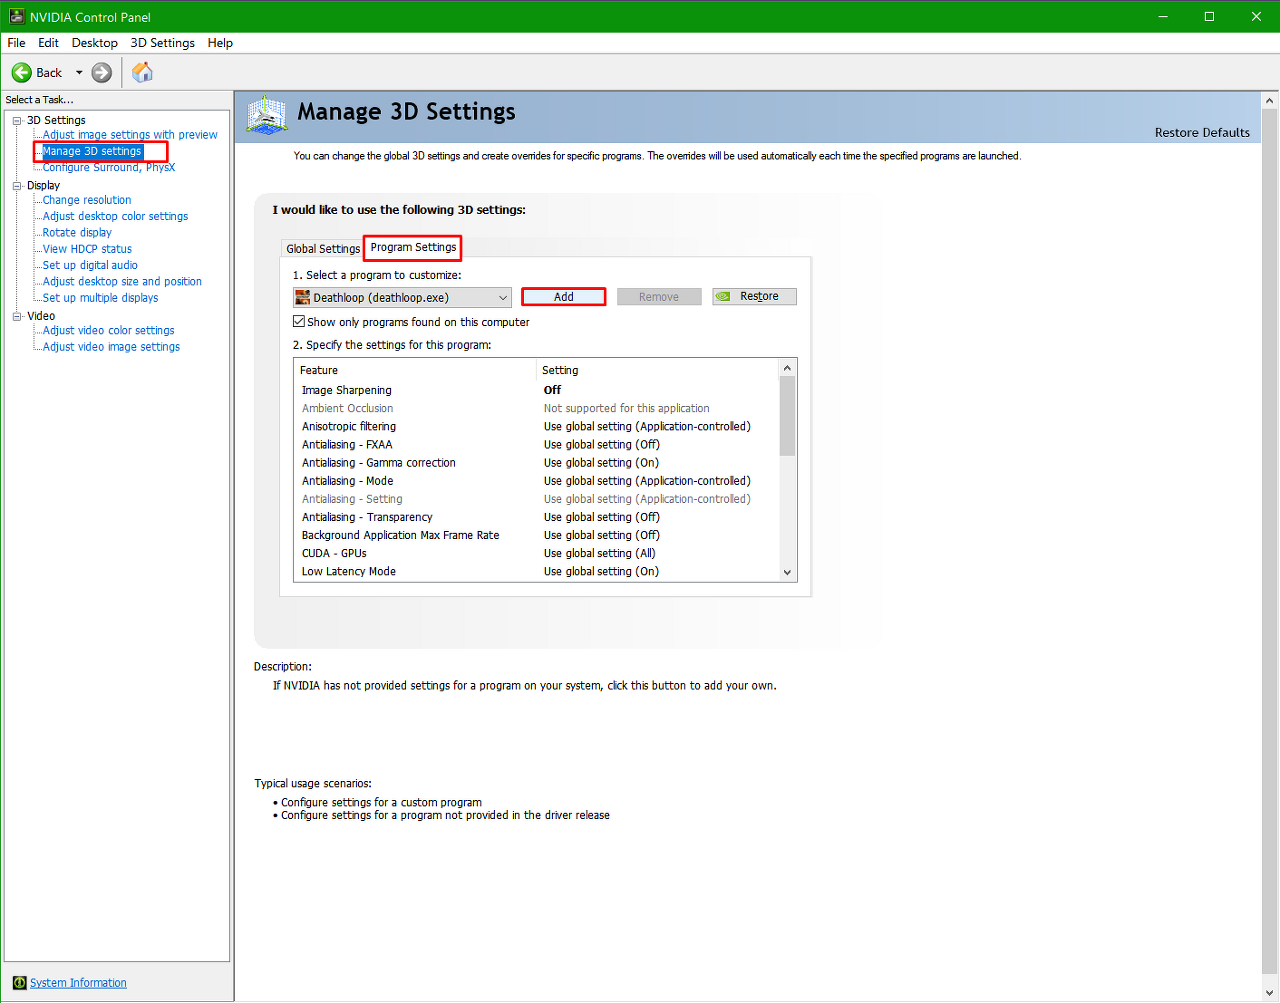The width and height of the screenshot is (1280, 1003).
Task: Open Adjust desktop size and position
Action: pos(122,282)
